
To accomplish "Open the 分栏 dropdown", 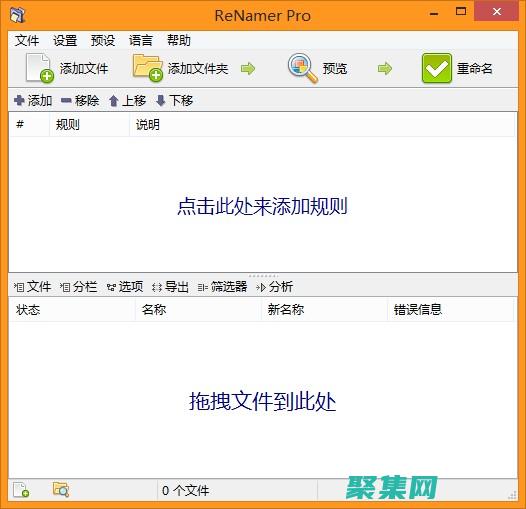I will point(78,287).
